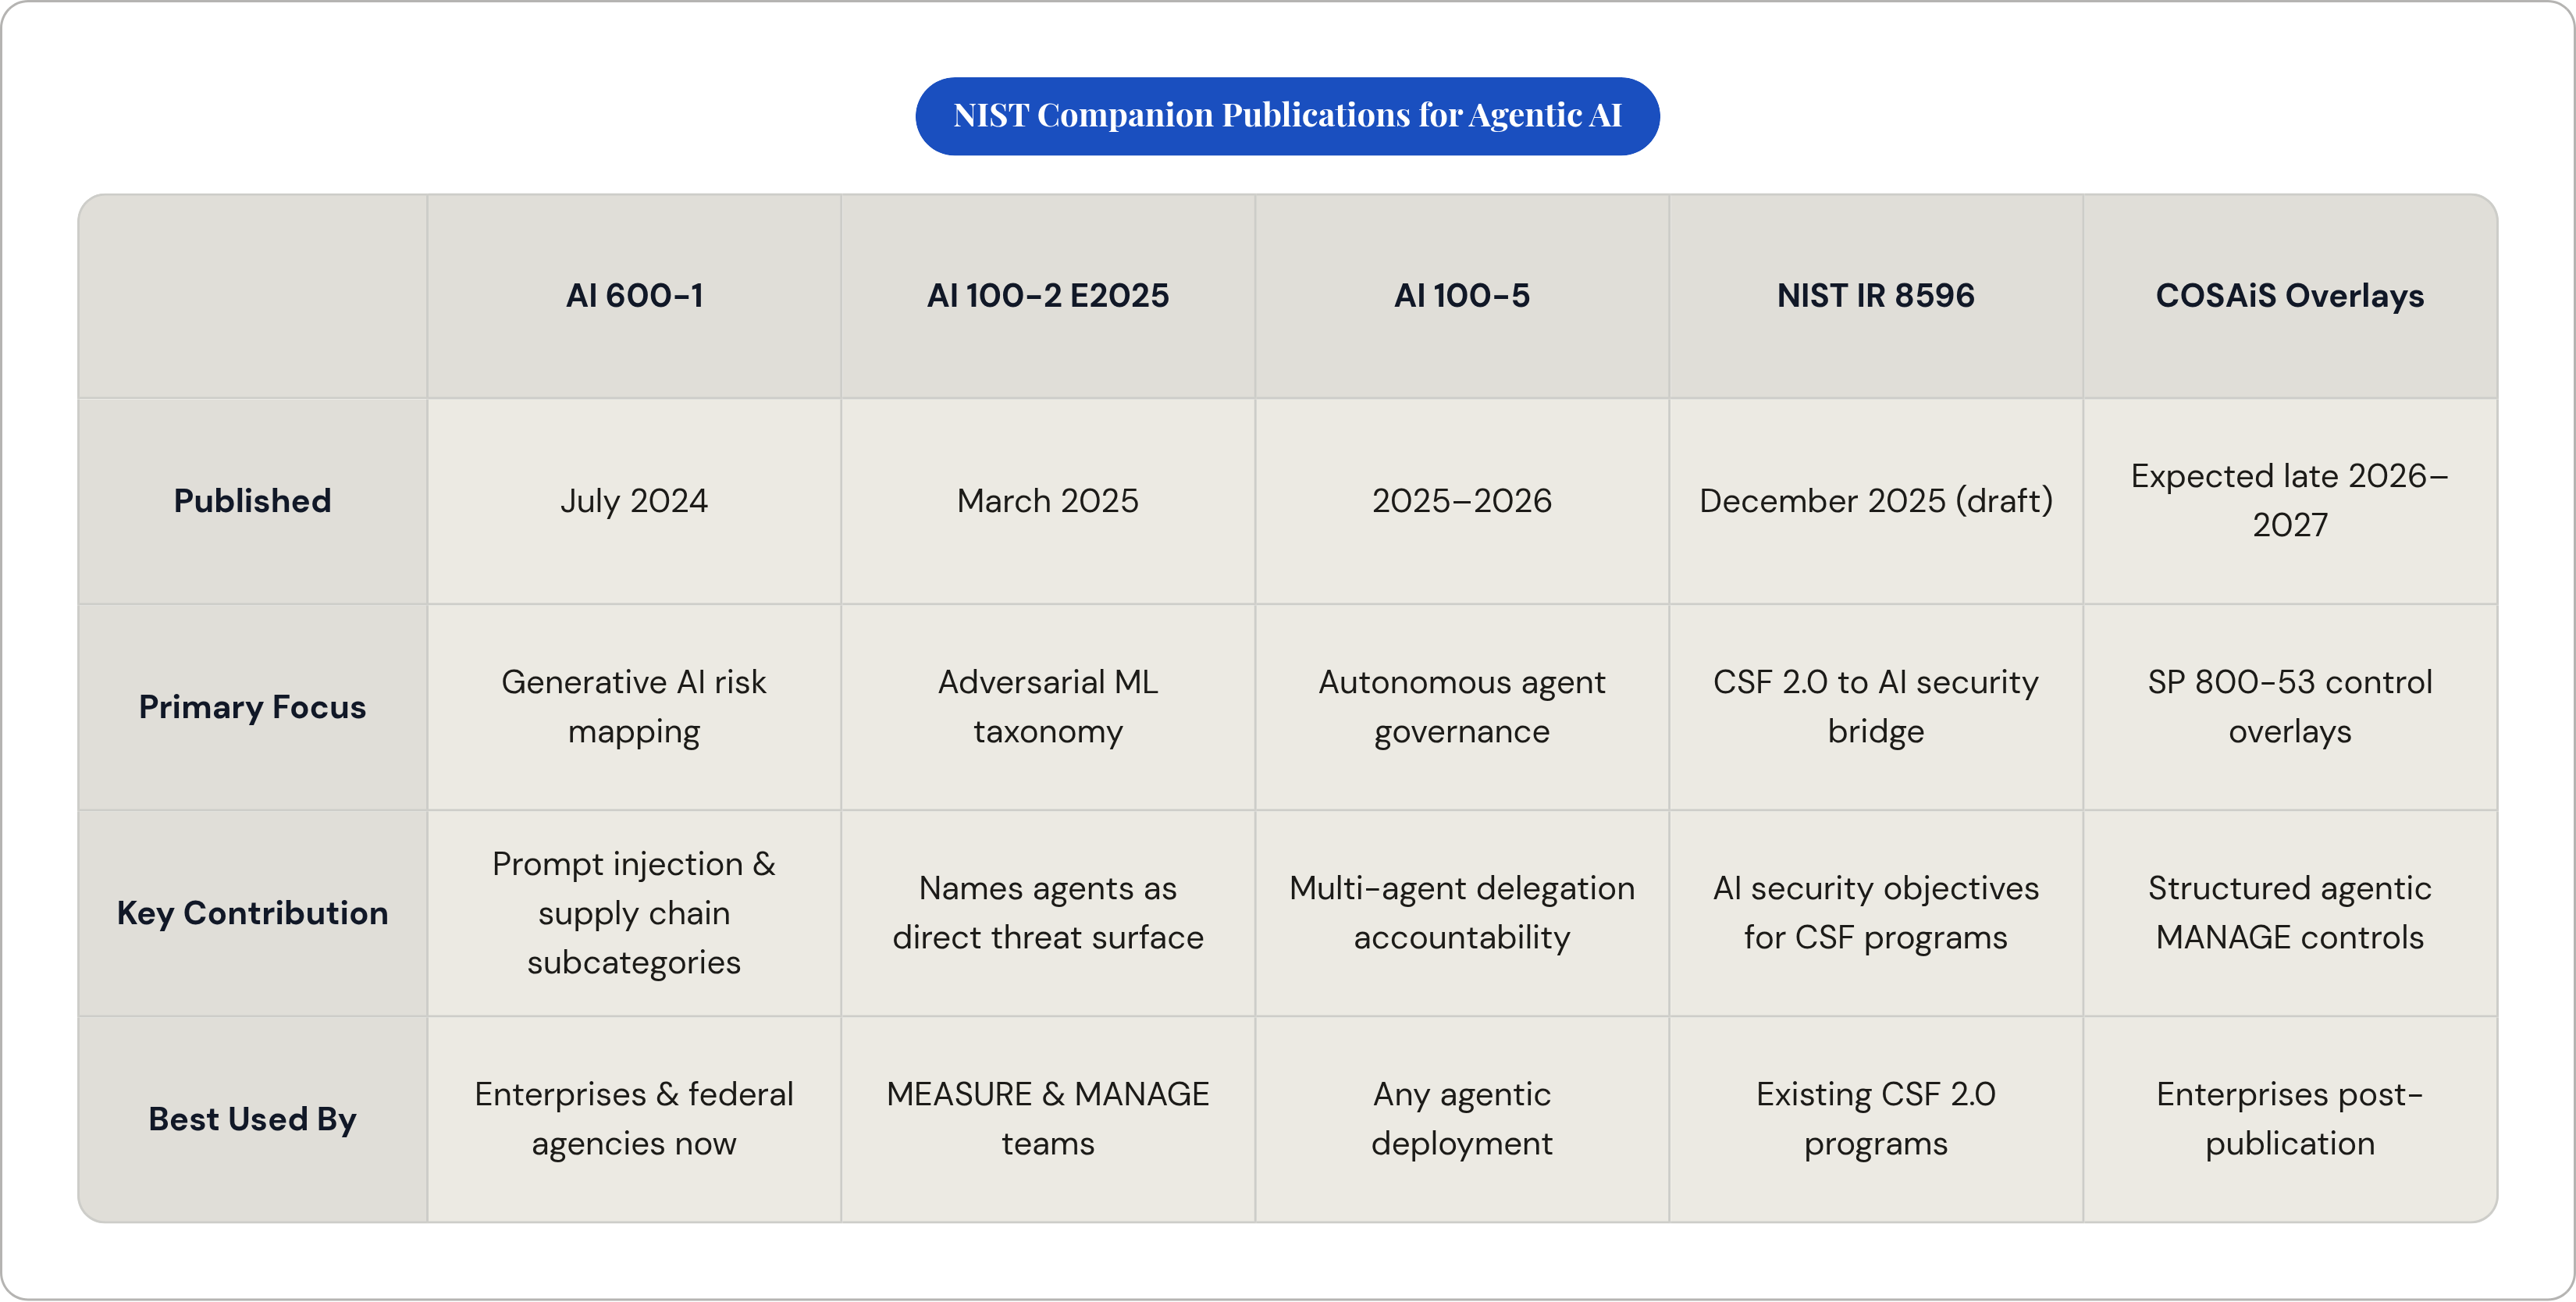Click the NIST Companion Publications title banner
The height and width of the screenshot is (1302, 2576).
pos(1287,116)
